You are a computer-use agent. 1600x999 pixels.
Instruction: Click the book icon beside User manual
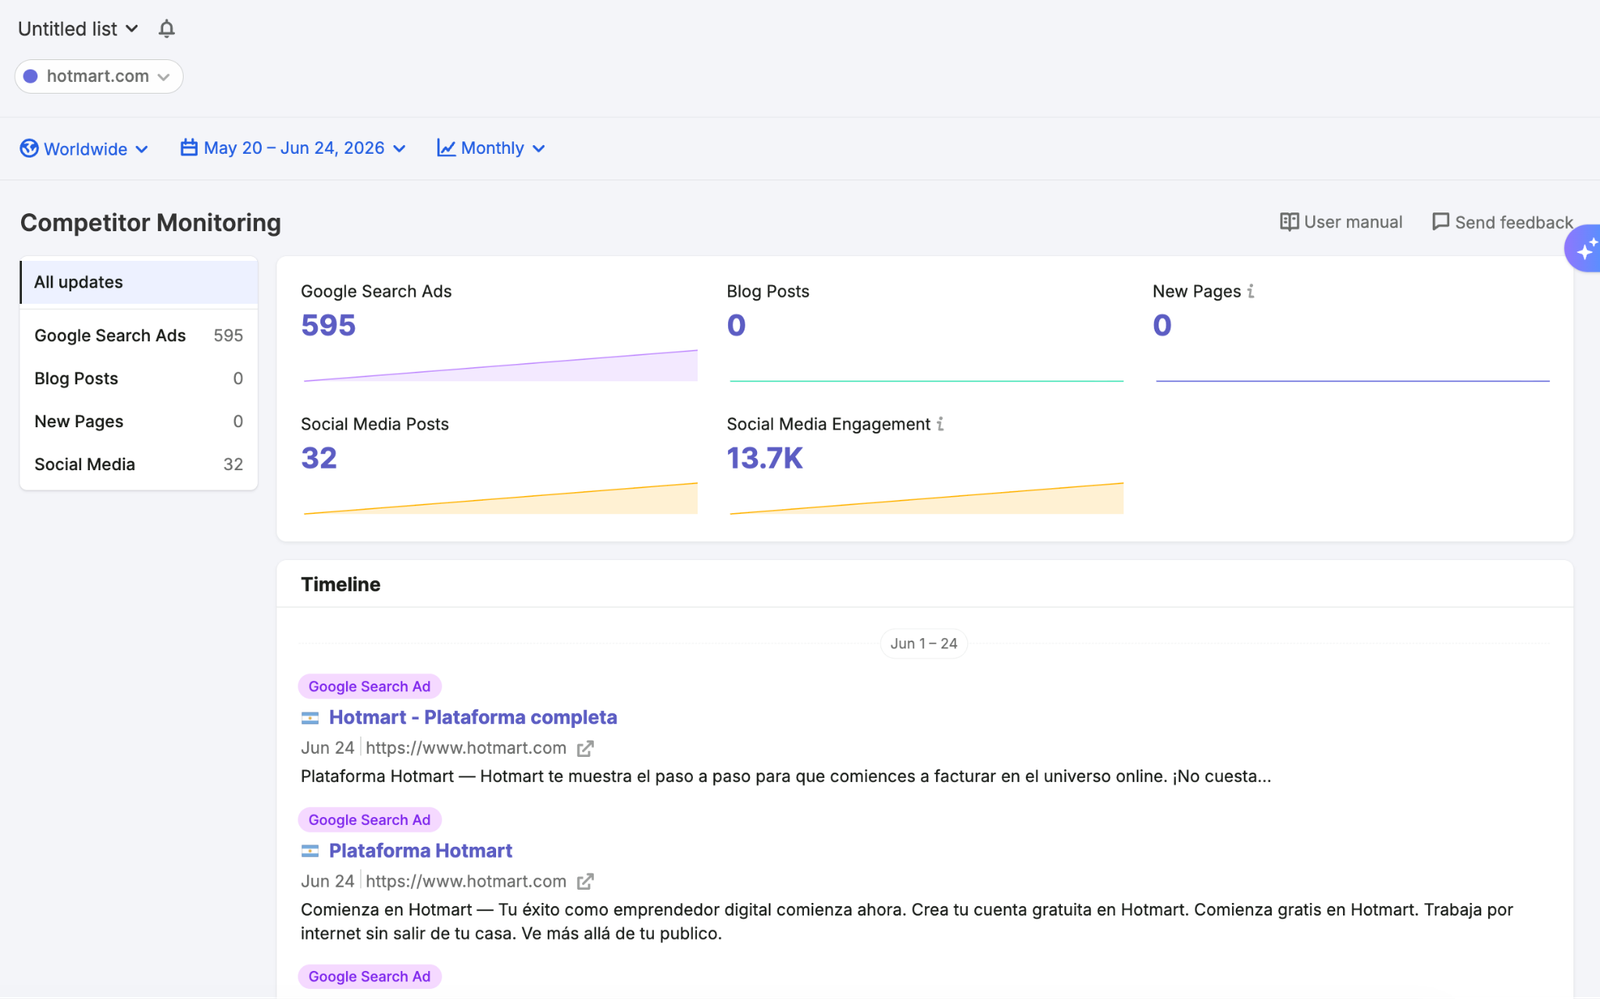[1289, 222]
